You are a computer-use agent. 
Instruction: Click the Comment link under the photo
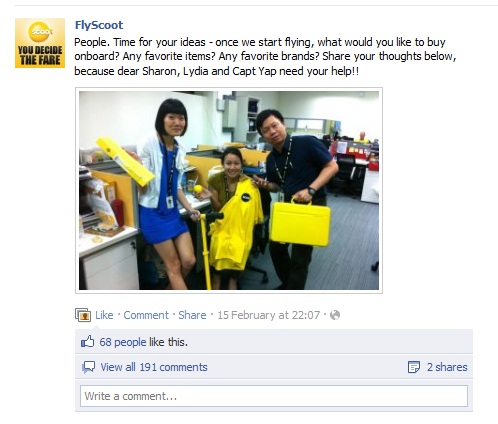tap(146, 315)
